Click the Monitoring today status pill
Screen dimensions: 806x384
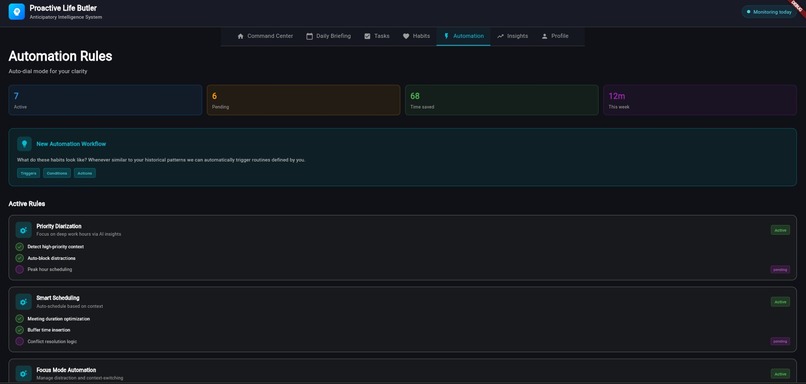(769, 12)
